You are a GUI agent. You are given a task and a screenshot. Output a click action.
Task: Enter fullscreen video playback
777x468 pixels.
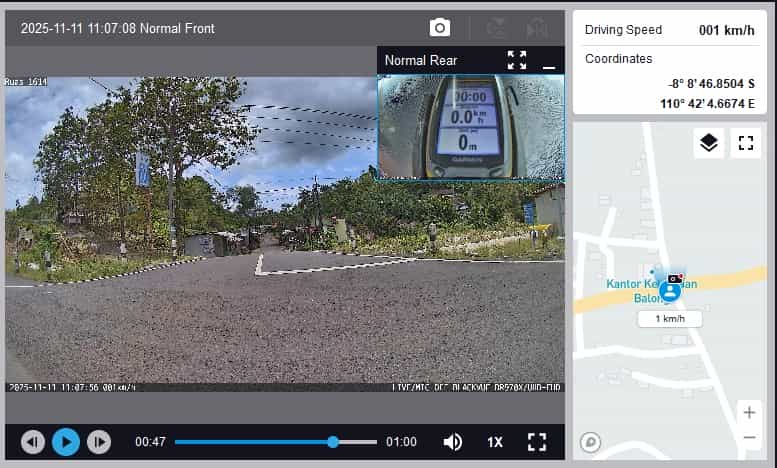pyautogui.click(x=537, y=442)
